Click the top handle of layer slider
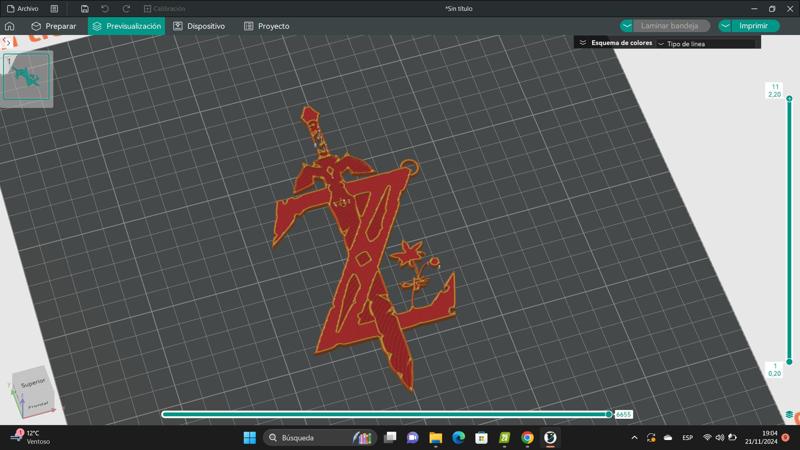This screenshot has height=450, width=800. [x=789, y=98]
